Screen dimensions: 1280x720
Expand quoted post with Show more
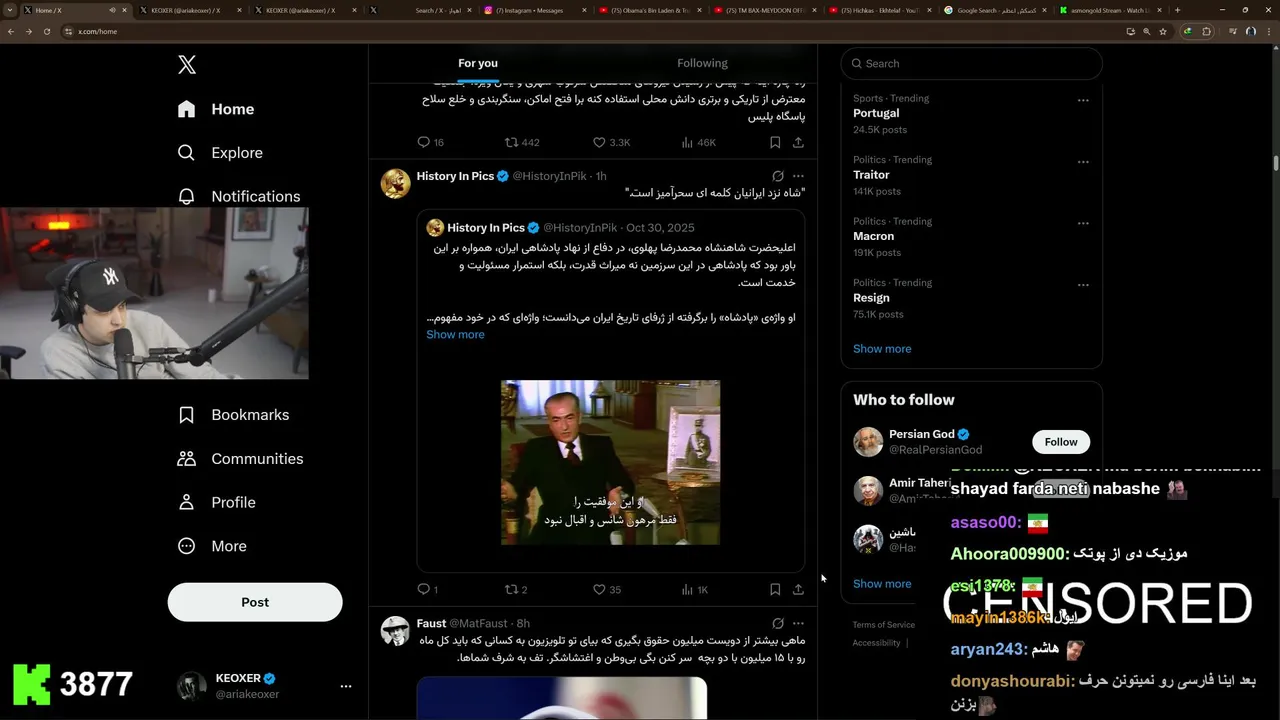pos(455,334)
